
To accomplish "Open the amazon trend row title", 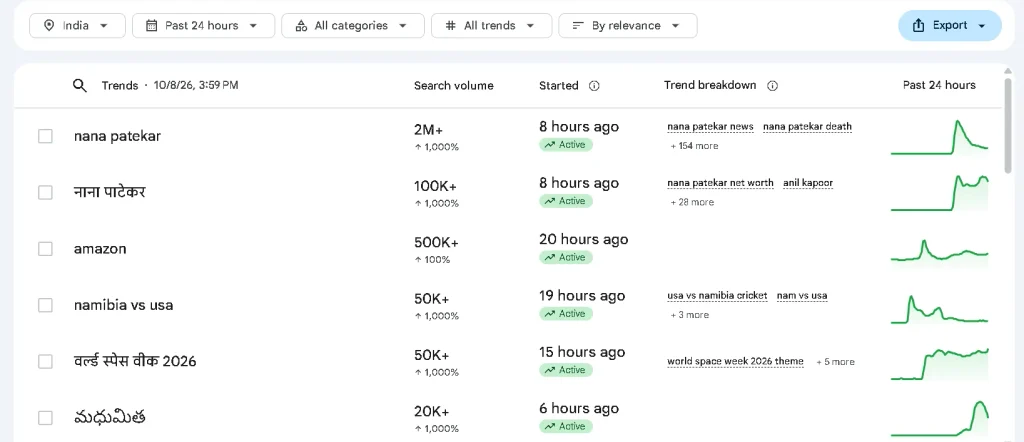I will tap(100, 249).
